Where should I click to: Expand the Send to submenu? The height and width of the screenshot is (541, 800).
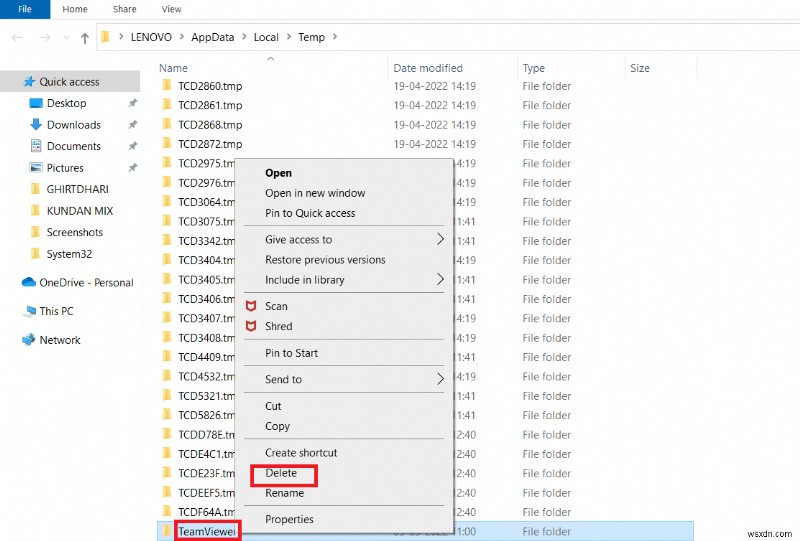coord(344,379)
